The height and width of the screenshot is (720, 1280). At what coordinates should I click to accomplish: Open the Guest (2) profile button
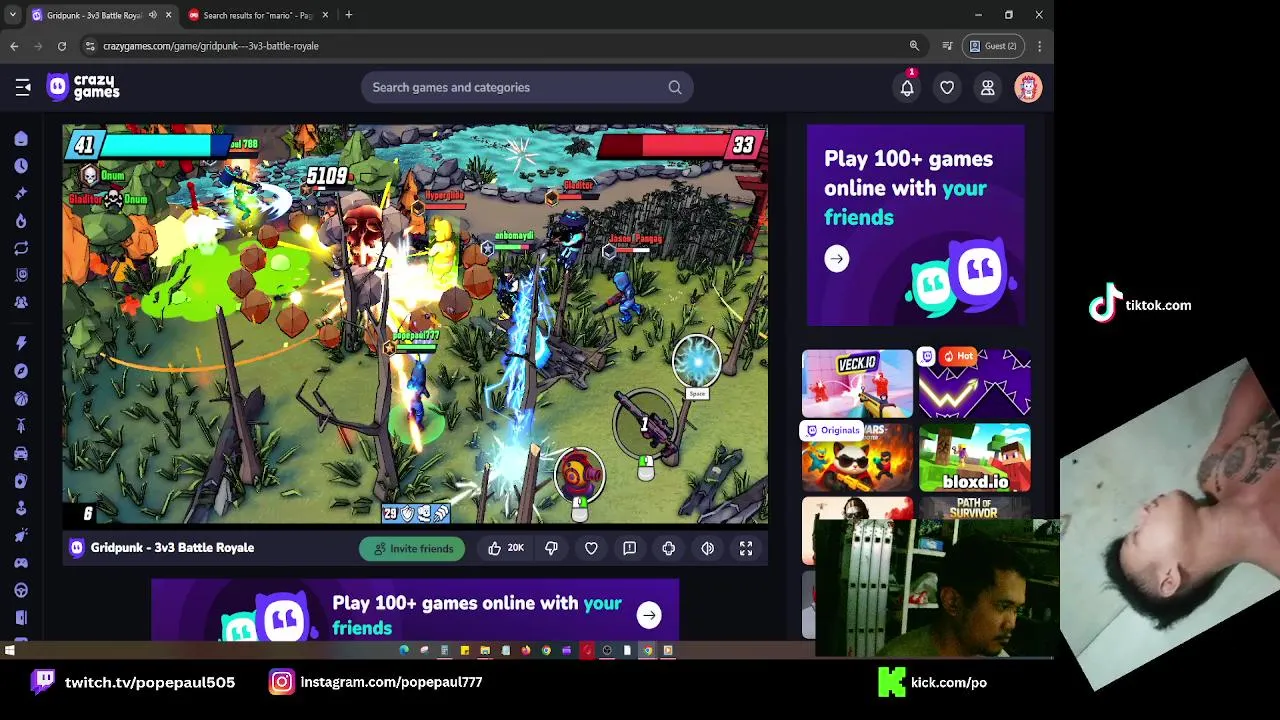point(993,46)
